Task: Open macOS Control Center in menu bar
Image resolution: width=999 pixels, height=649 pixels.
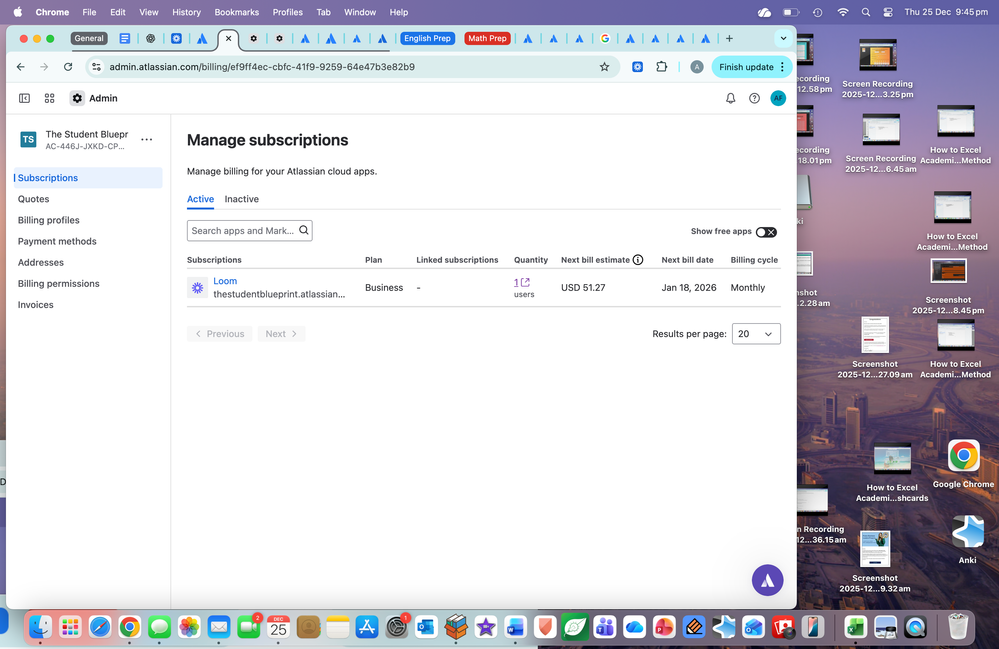Action: click(888, 12)
